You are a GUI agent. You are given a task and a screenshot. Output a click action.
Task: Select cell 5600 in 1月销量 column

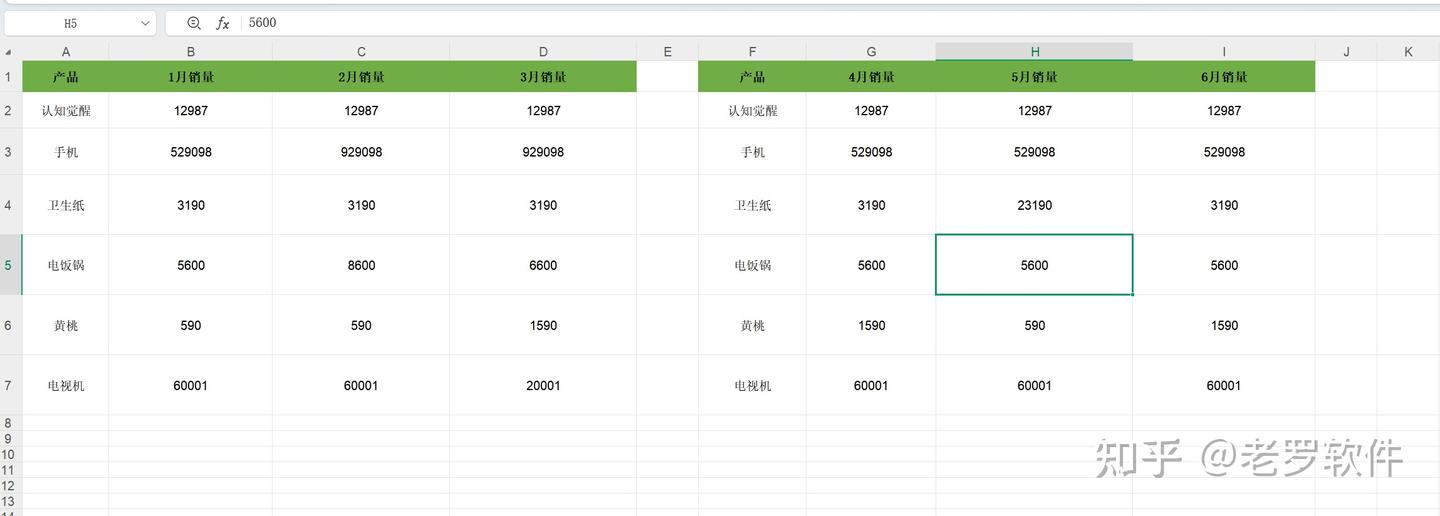[x=191, y=265]
